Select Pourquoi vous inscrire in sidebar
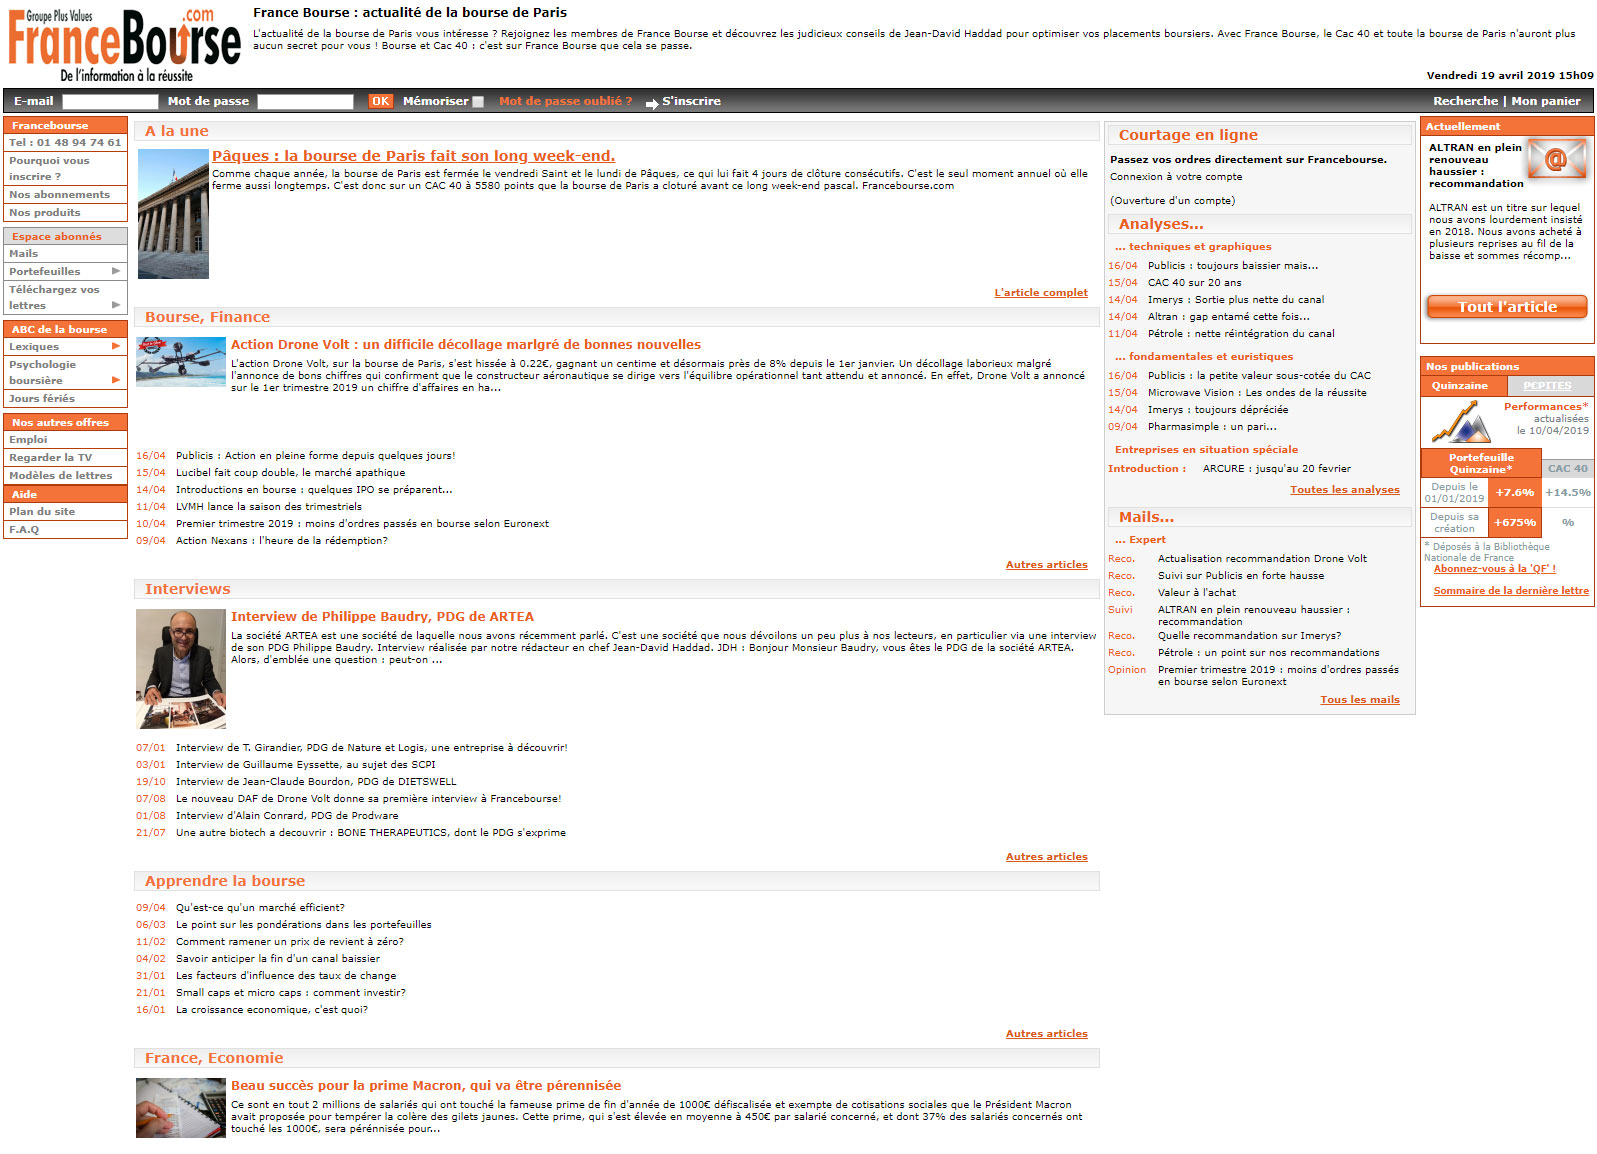Viewport: 1597px width, 1154px height. click(65, 168)
